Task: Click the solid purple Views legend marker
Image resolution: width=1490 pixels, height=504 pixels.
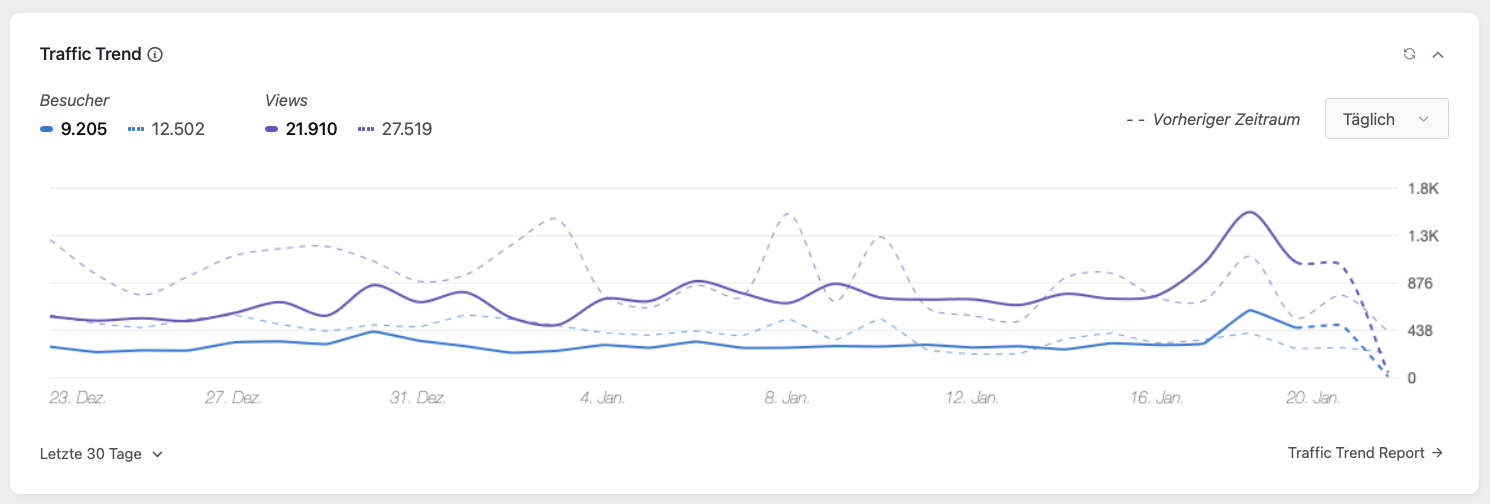Action: point(272,129)
